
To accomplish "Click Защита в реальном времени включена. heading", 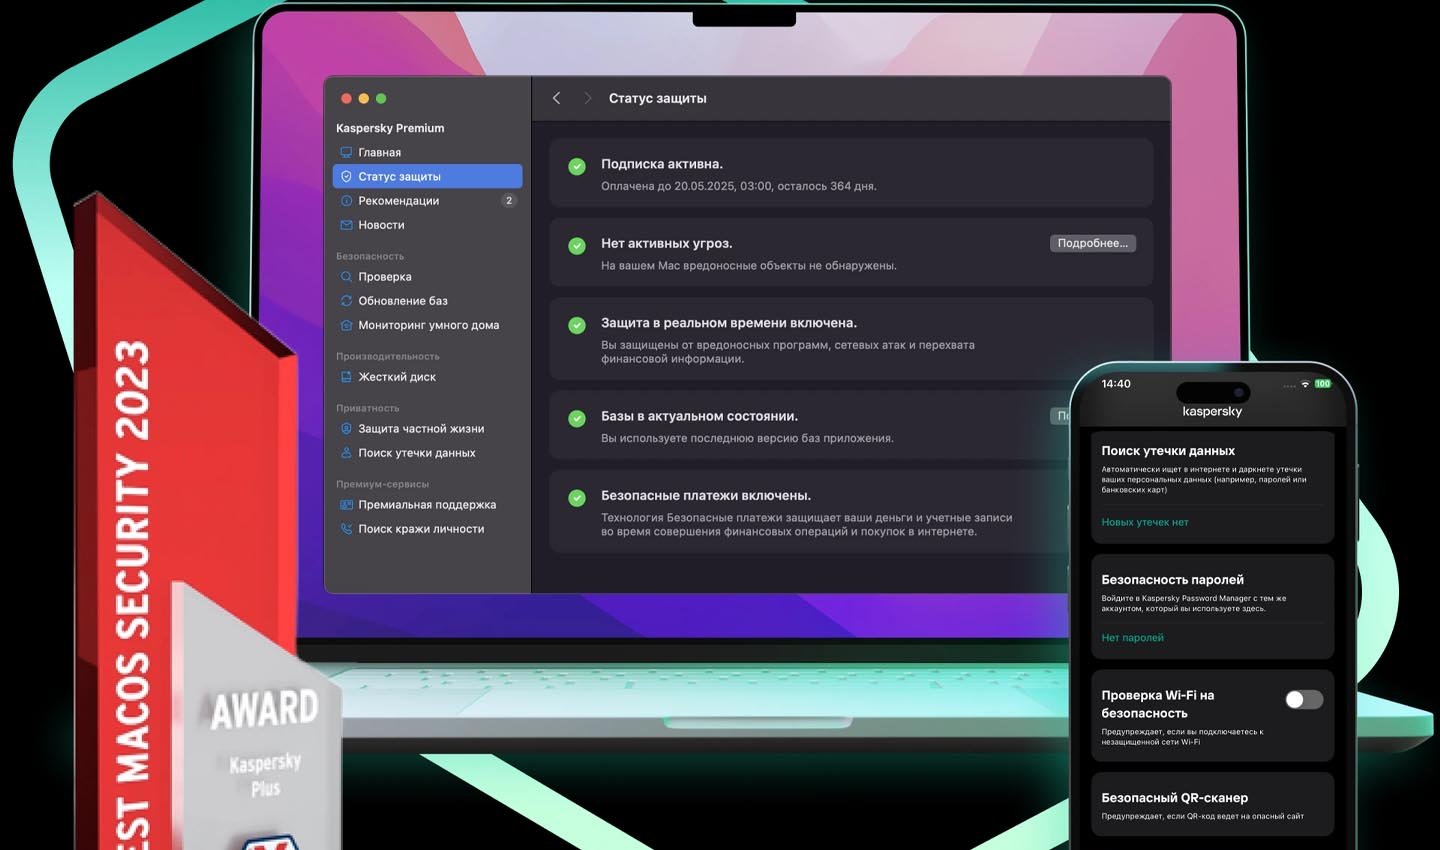I will 728,323.
